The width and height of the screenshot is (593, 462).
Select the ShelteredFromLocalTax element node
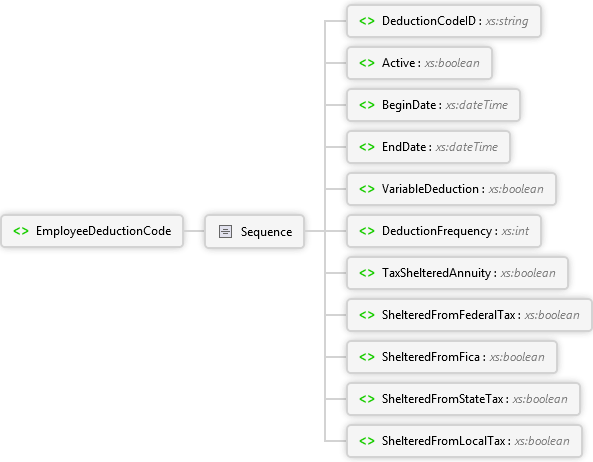tap(464, 441)
